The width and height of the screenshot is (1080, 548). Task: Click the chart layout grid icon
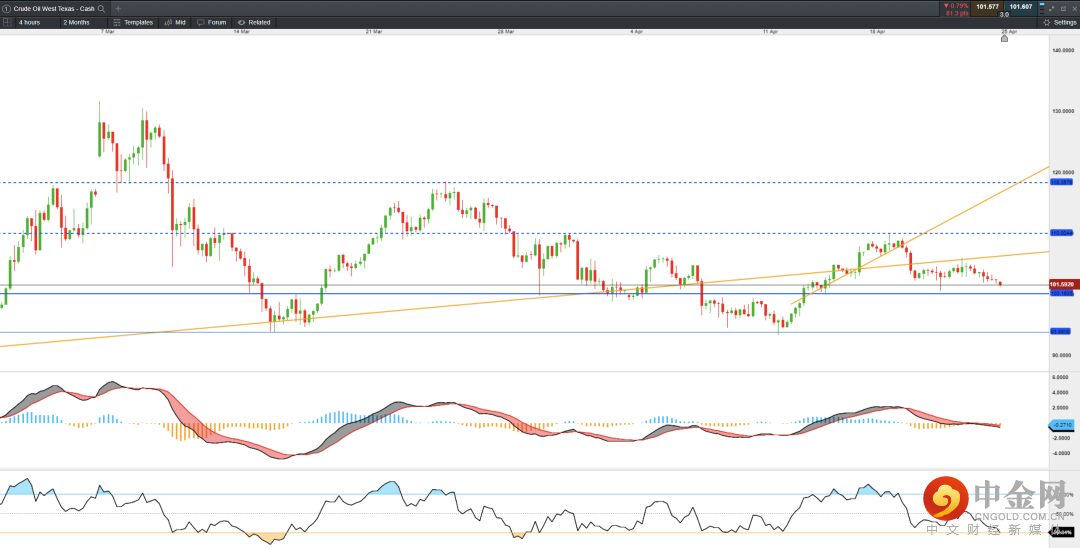[7, 22]
